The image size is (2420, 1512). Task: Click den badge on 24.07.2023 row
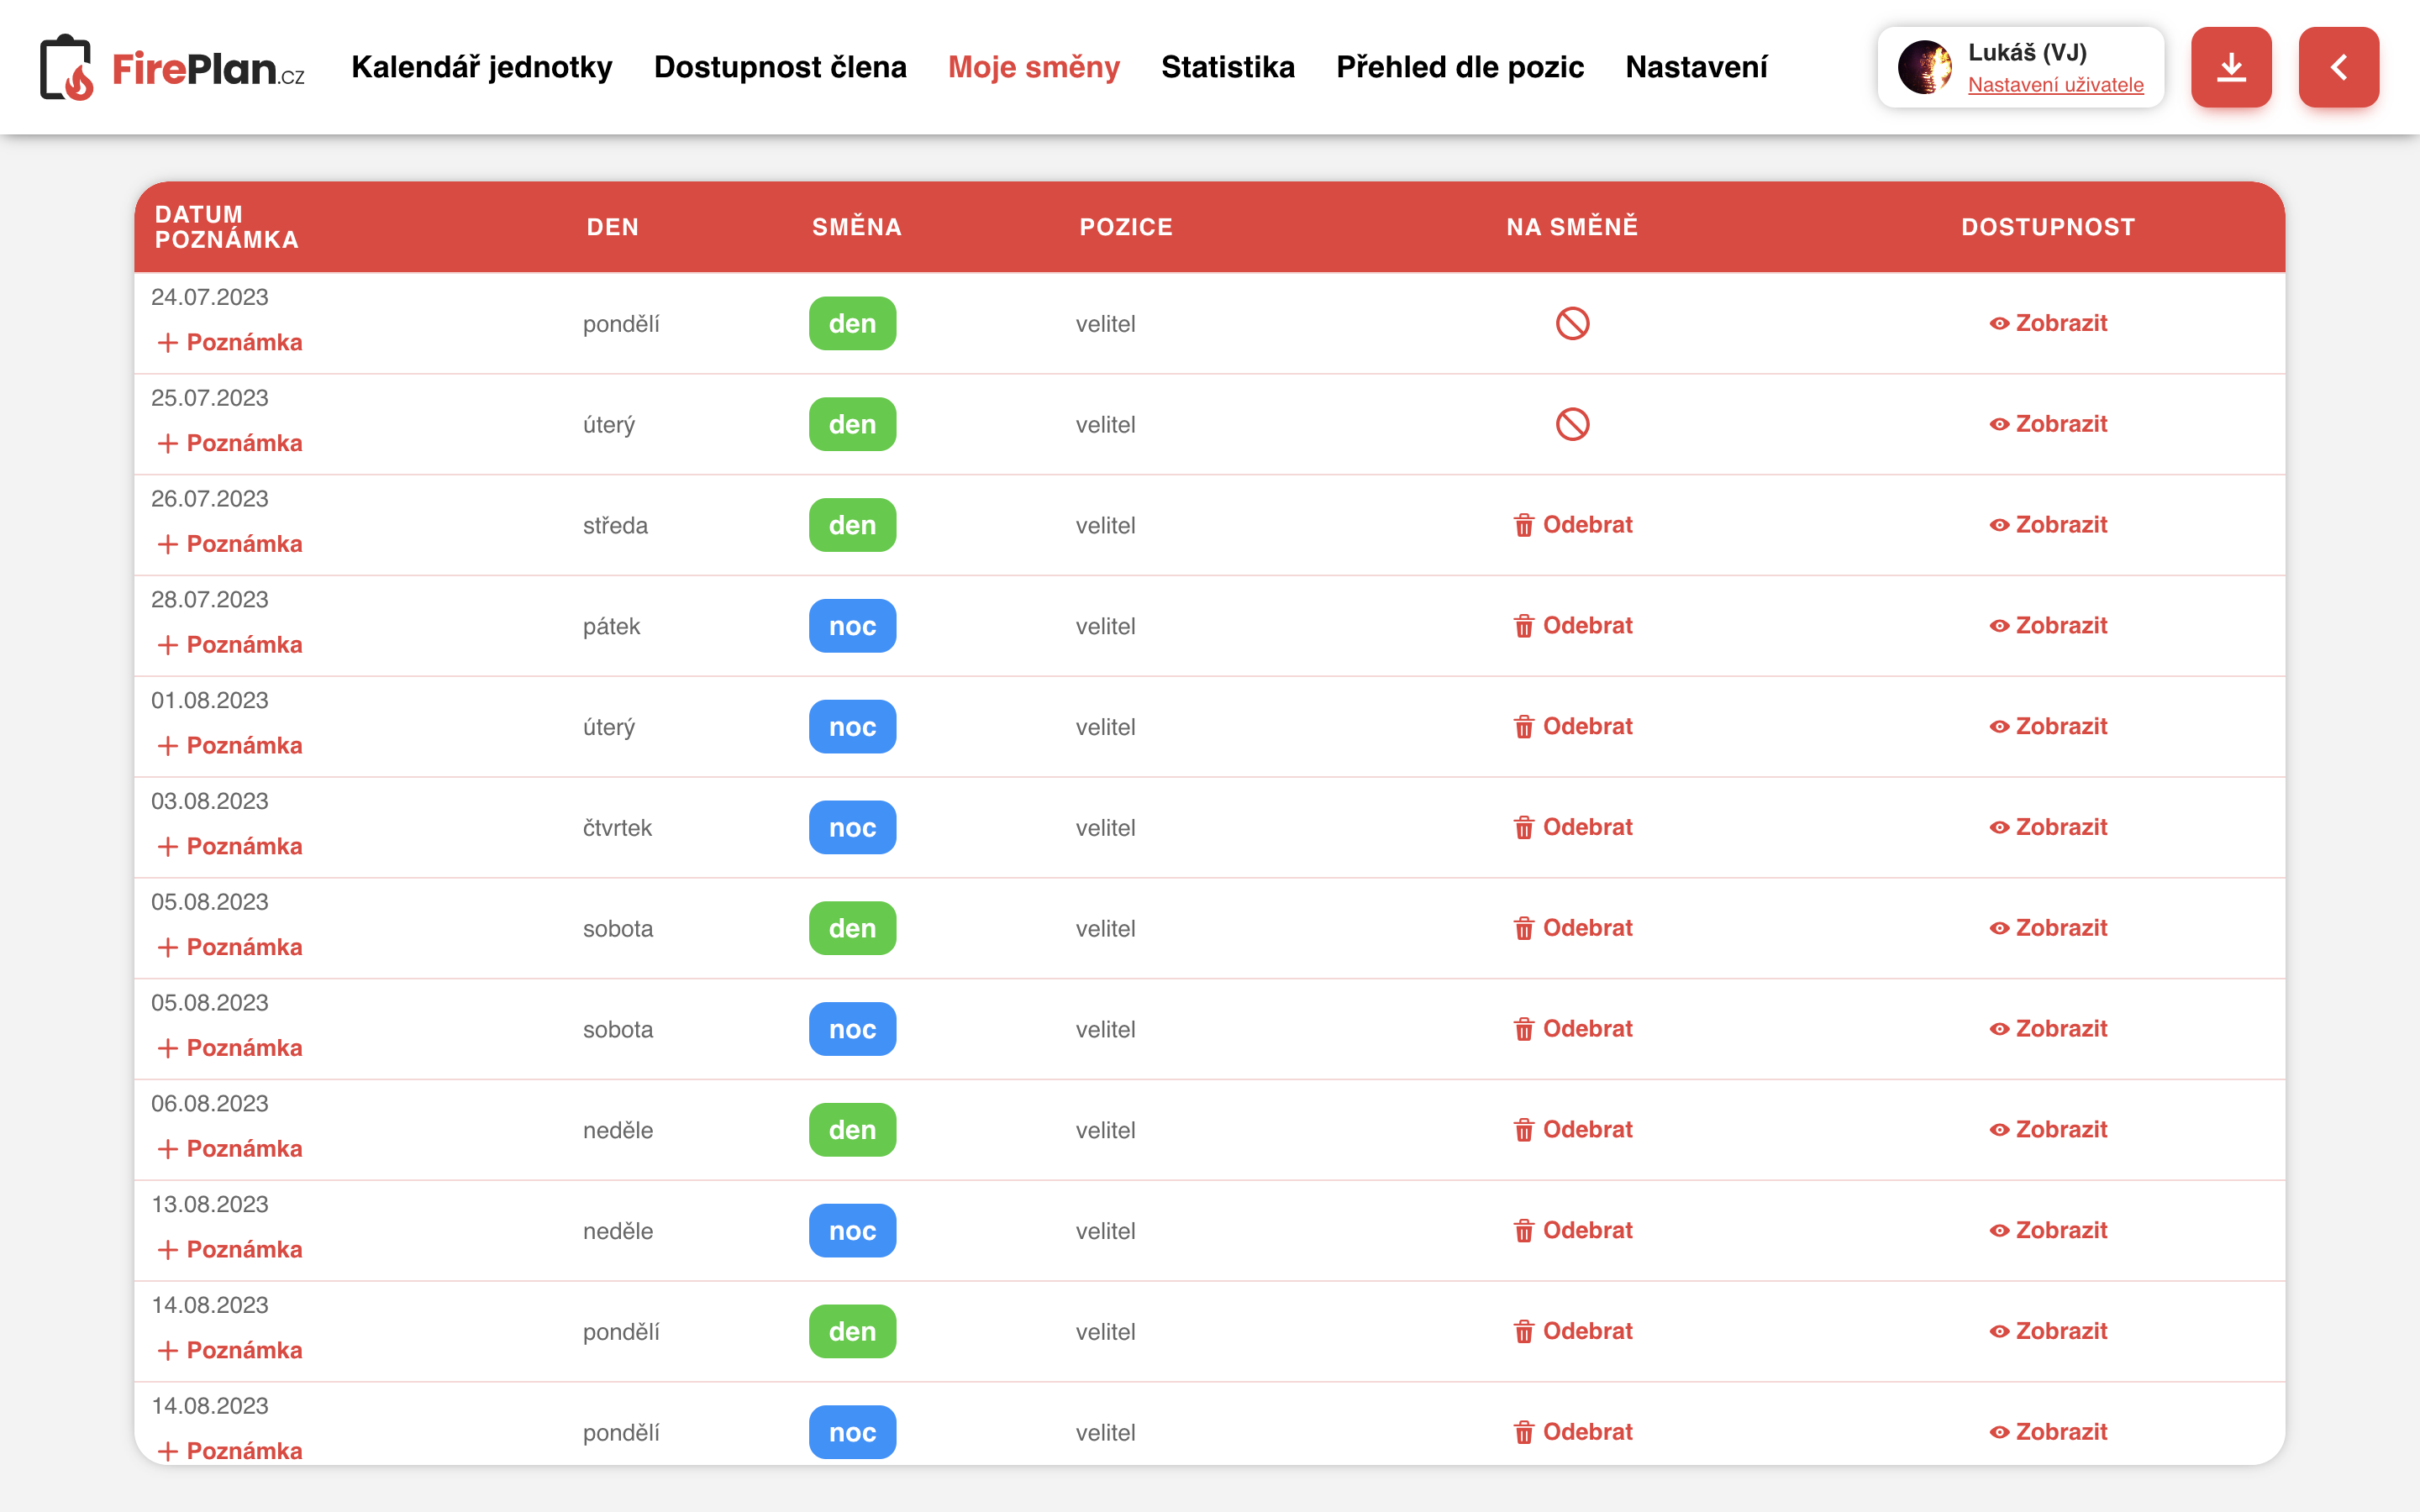(852, 324)
